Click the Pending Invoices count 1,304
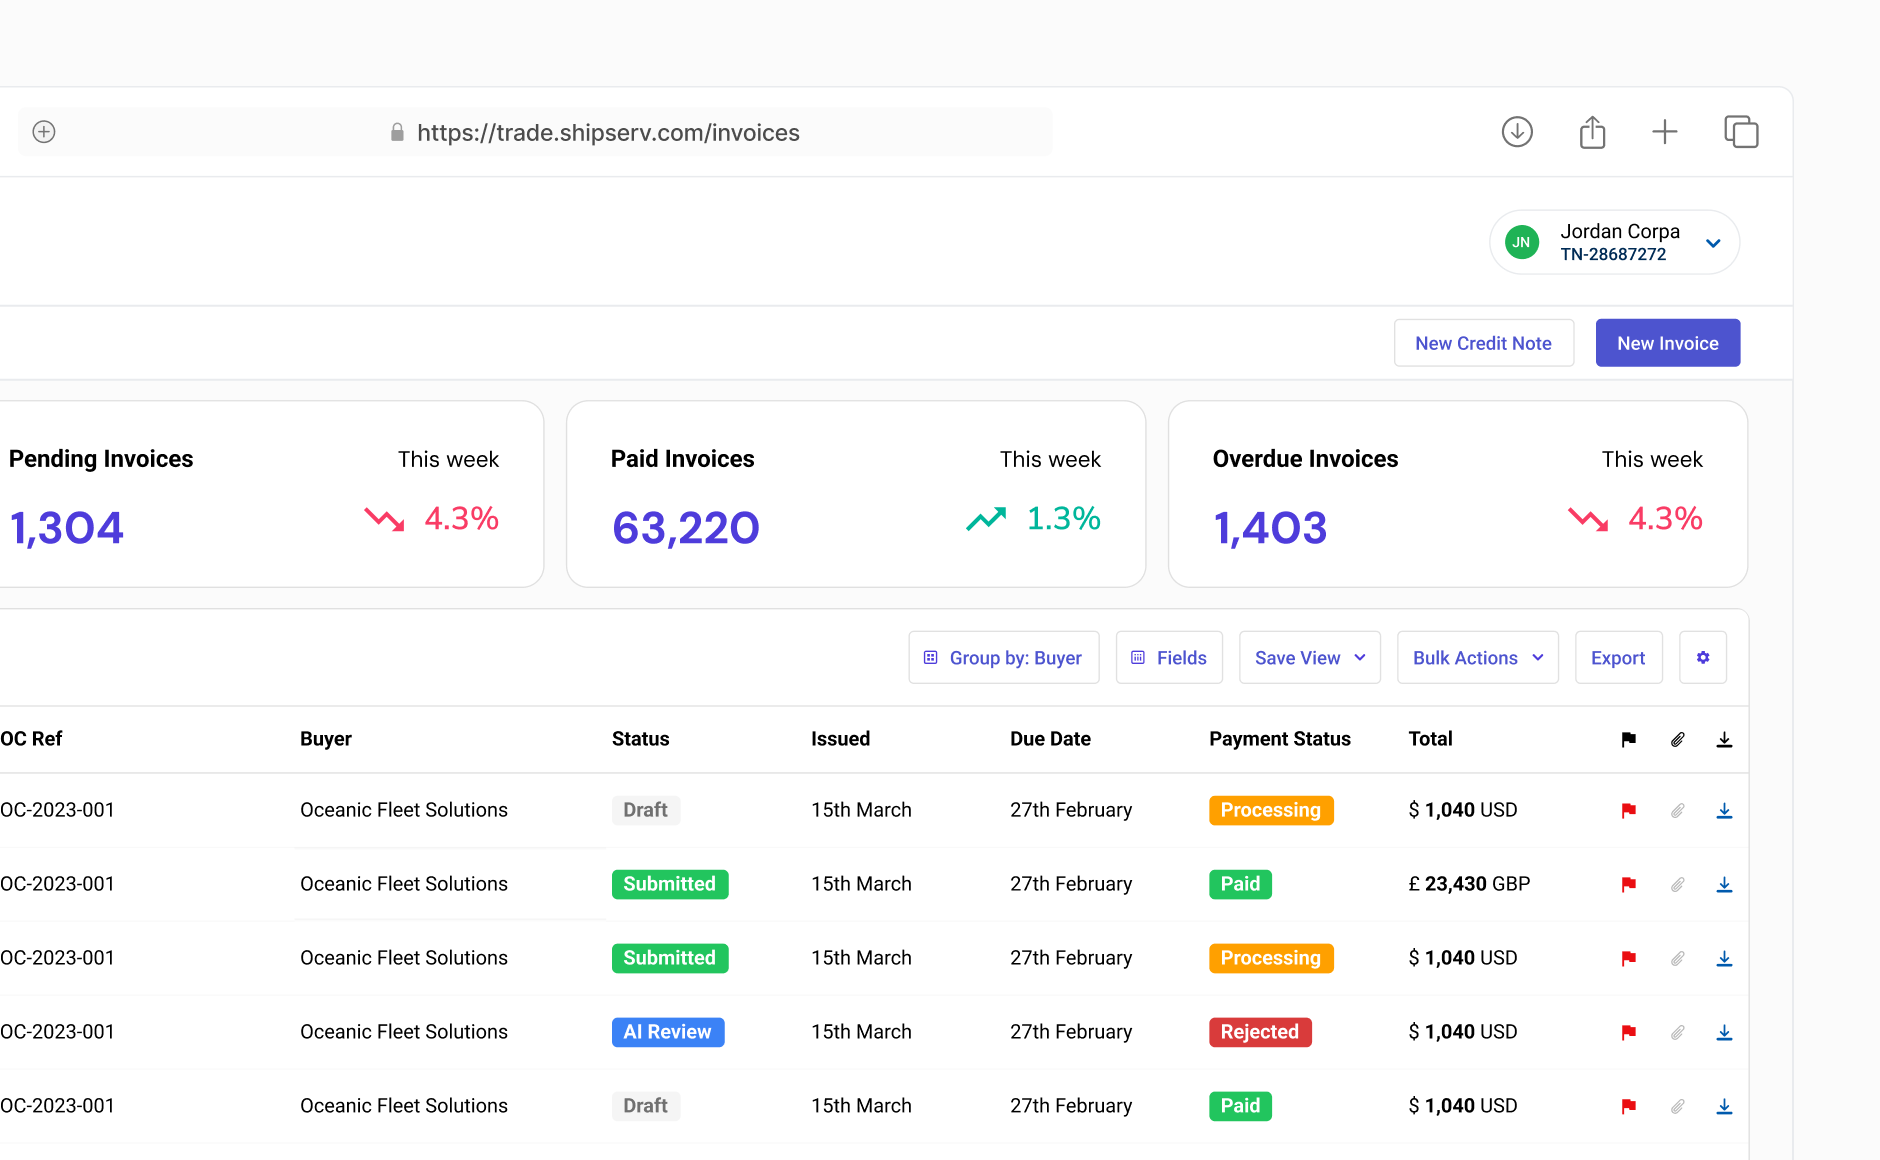 pos(66,528)
